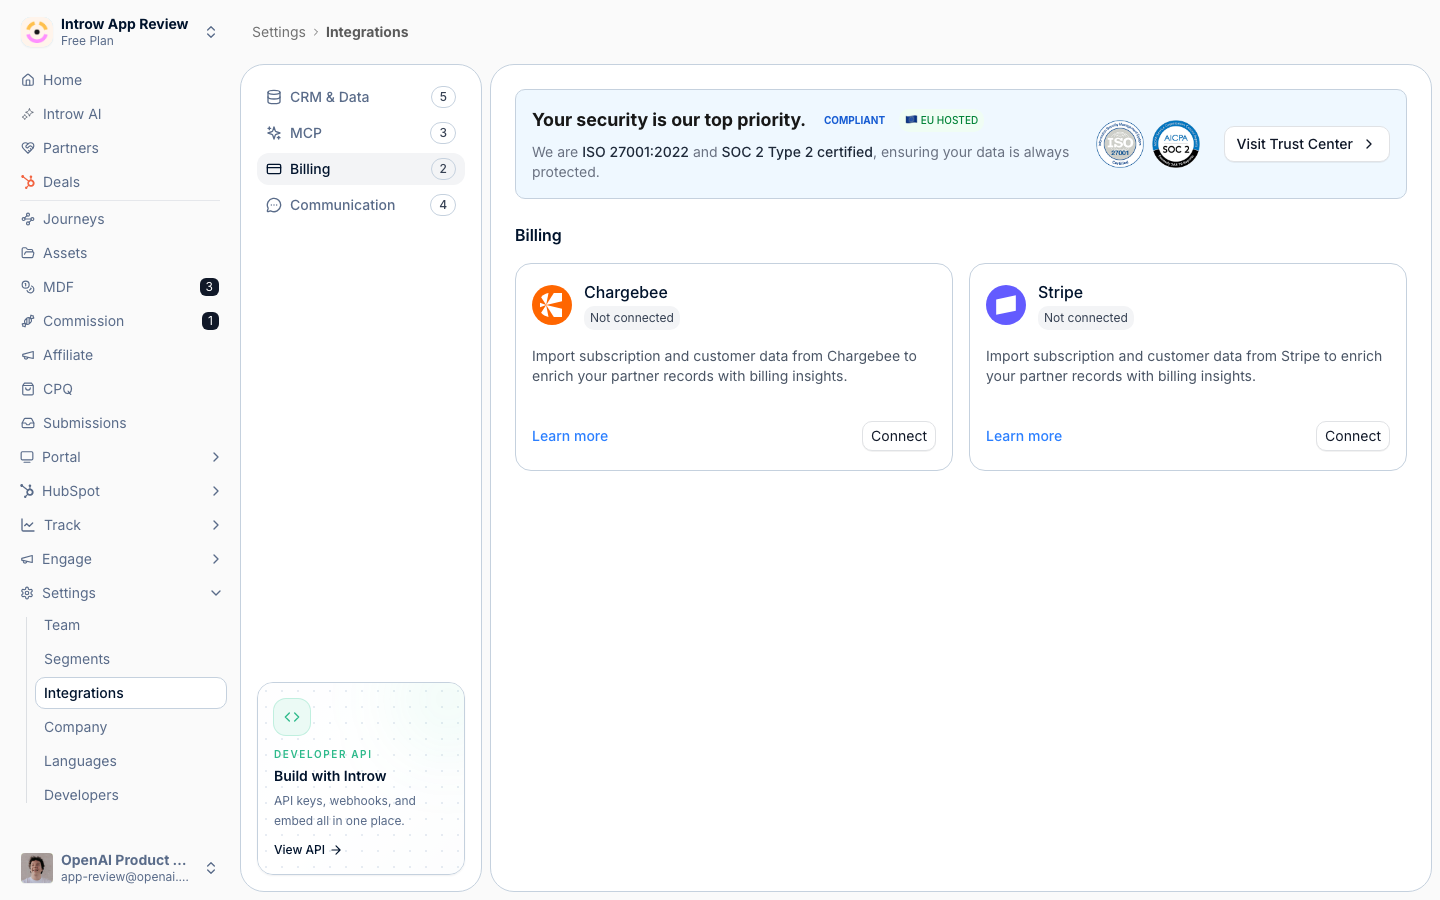1440x900 pixels.
Task: Expand the Engage submenu chevron
Action: click(x=216, y=559)
